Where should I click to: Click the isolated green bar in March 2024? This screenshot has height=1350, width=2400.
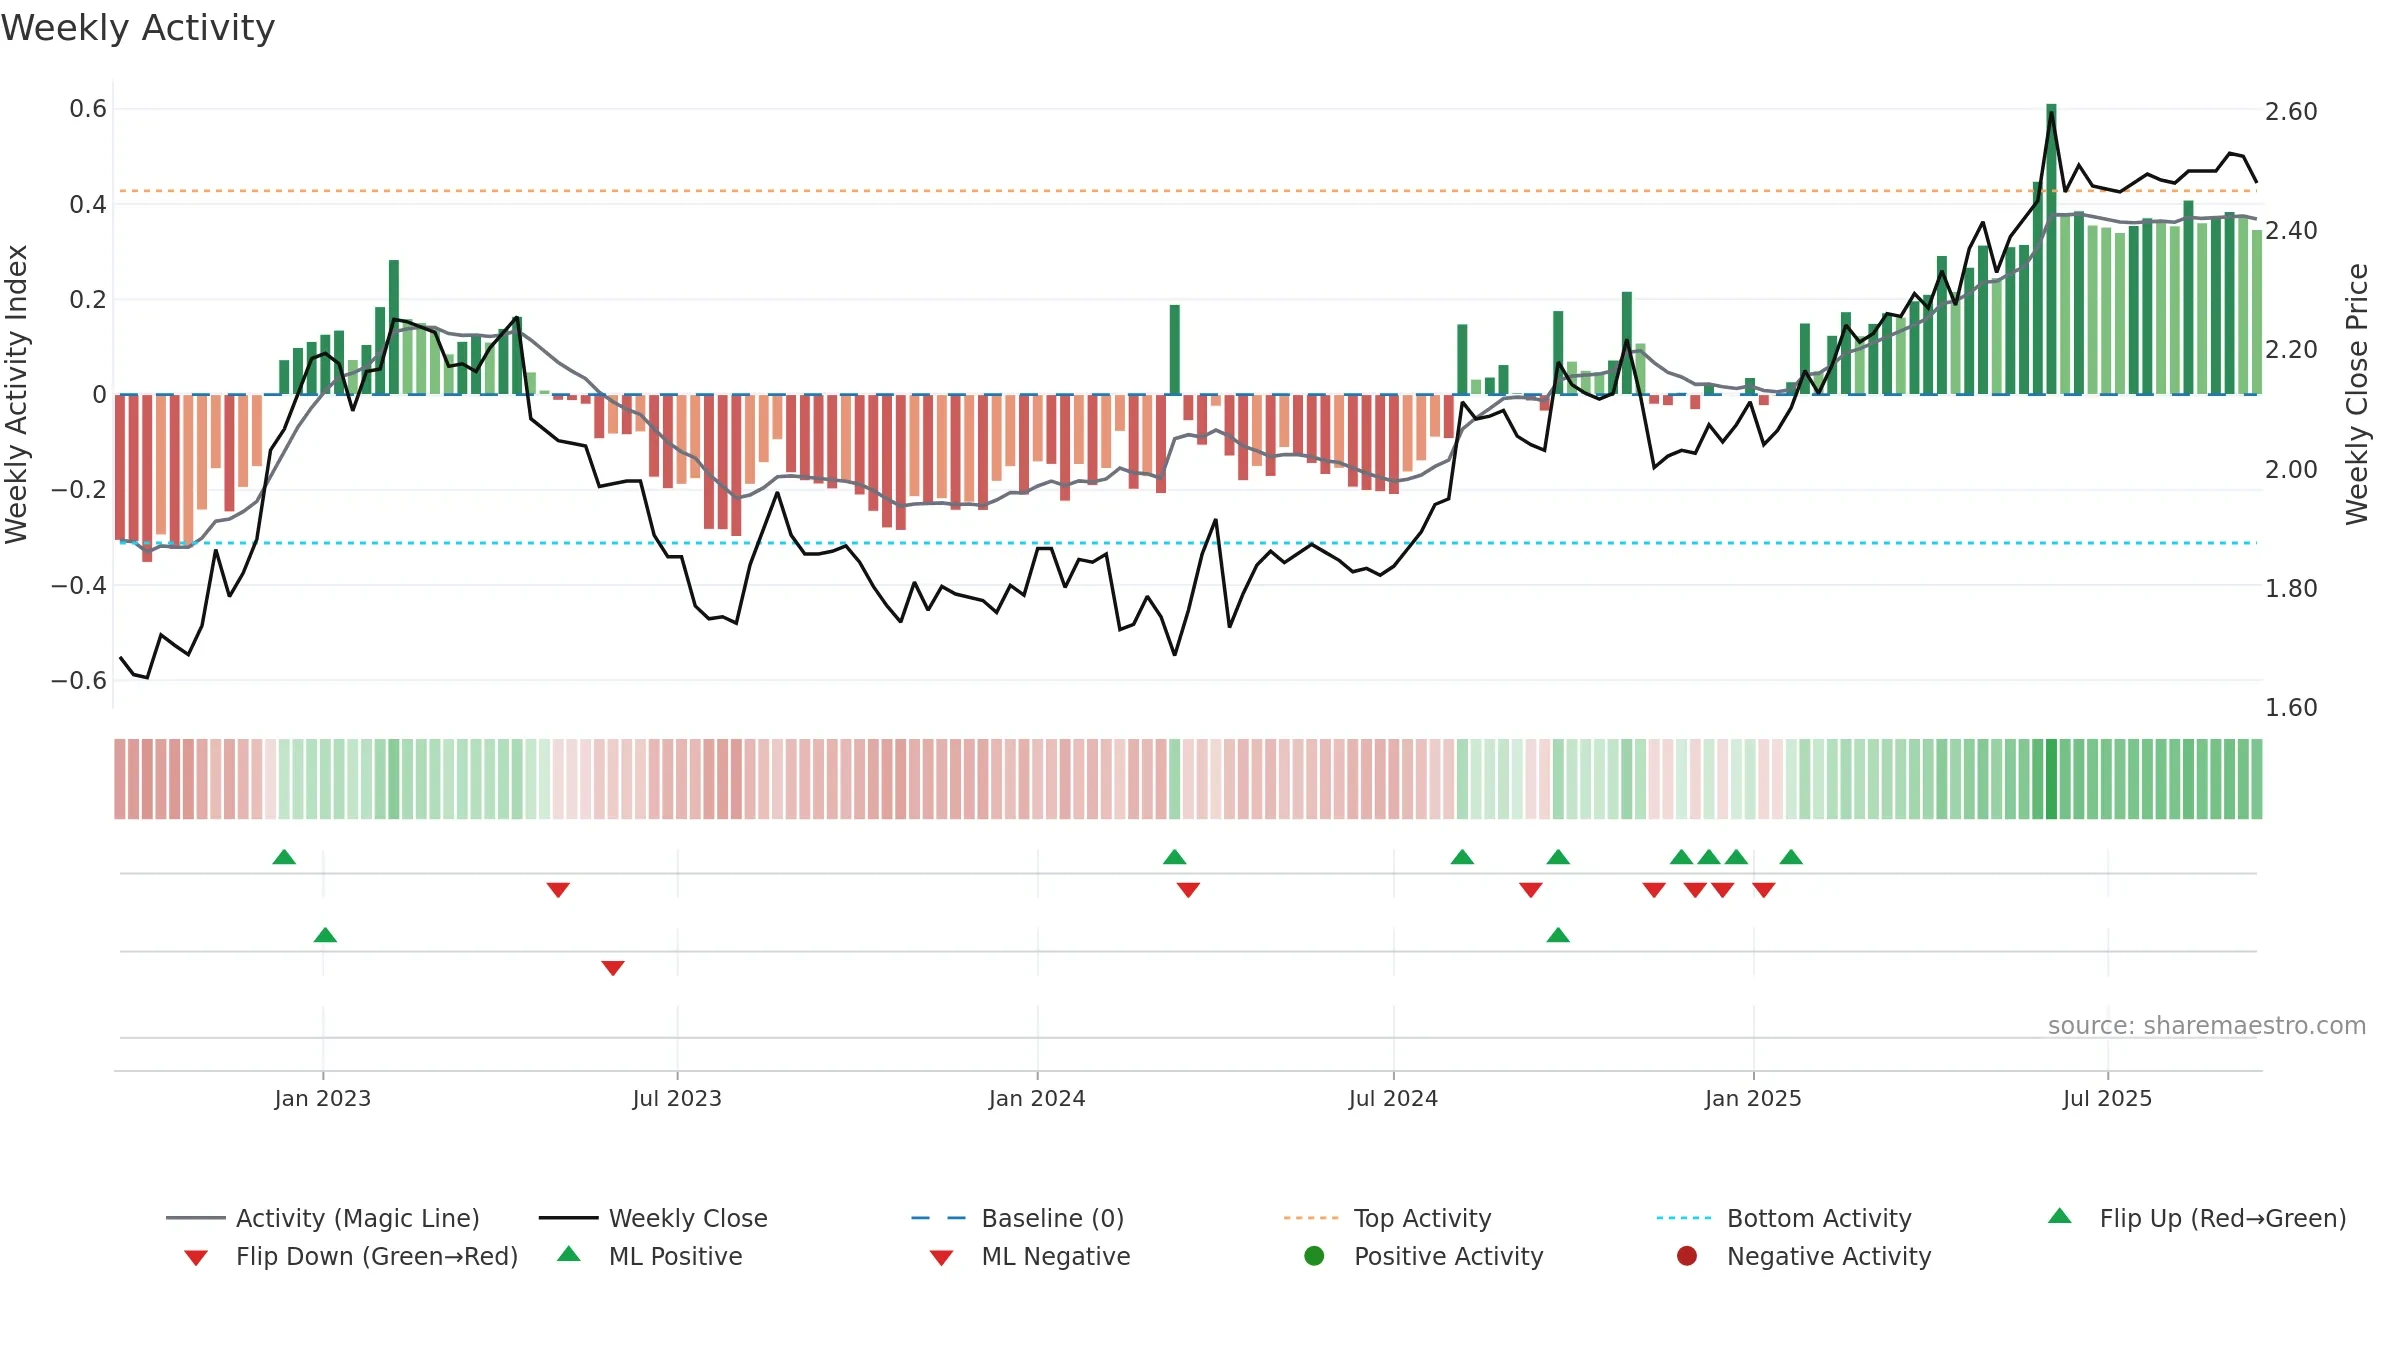1175,350
